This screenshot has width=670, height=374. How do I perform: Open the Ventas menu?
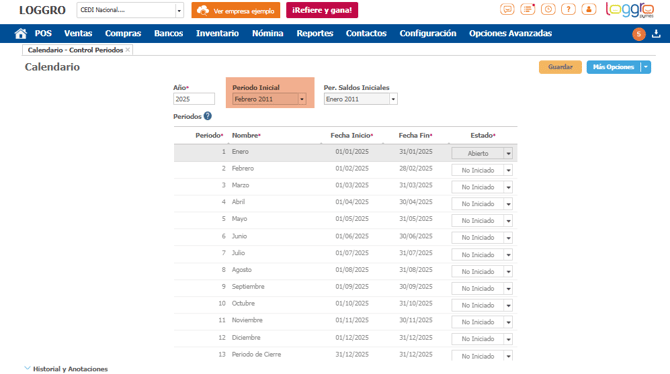point(78,33)
